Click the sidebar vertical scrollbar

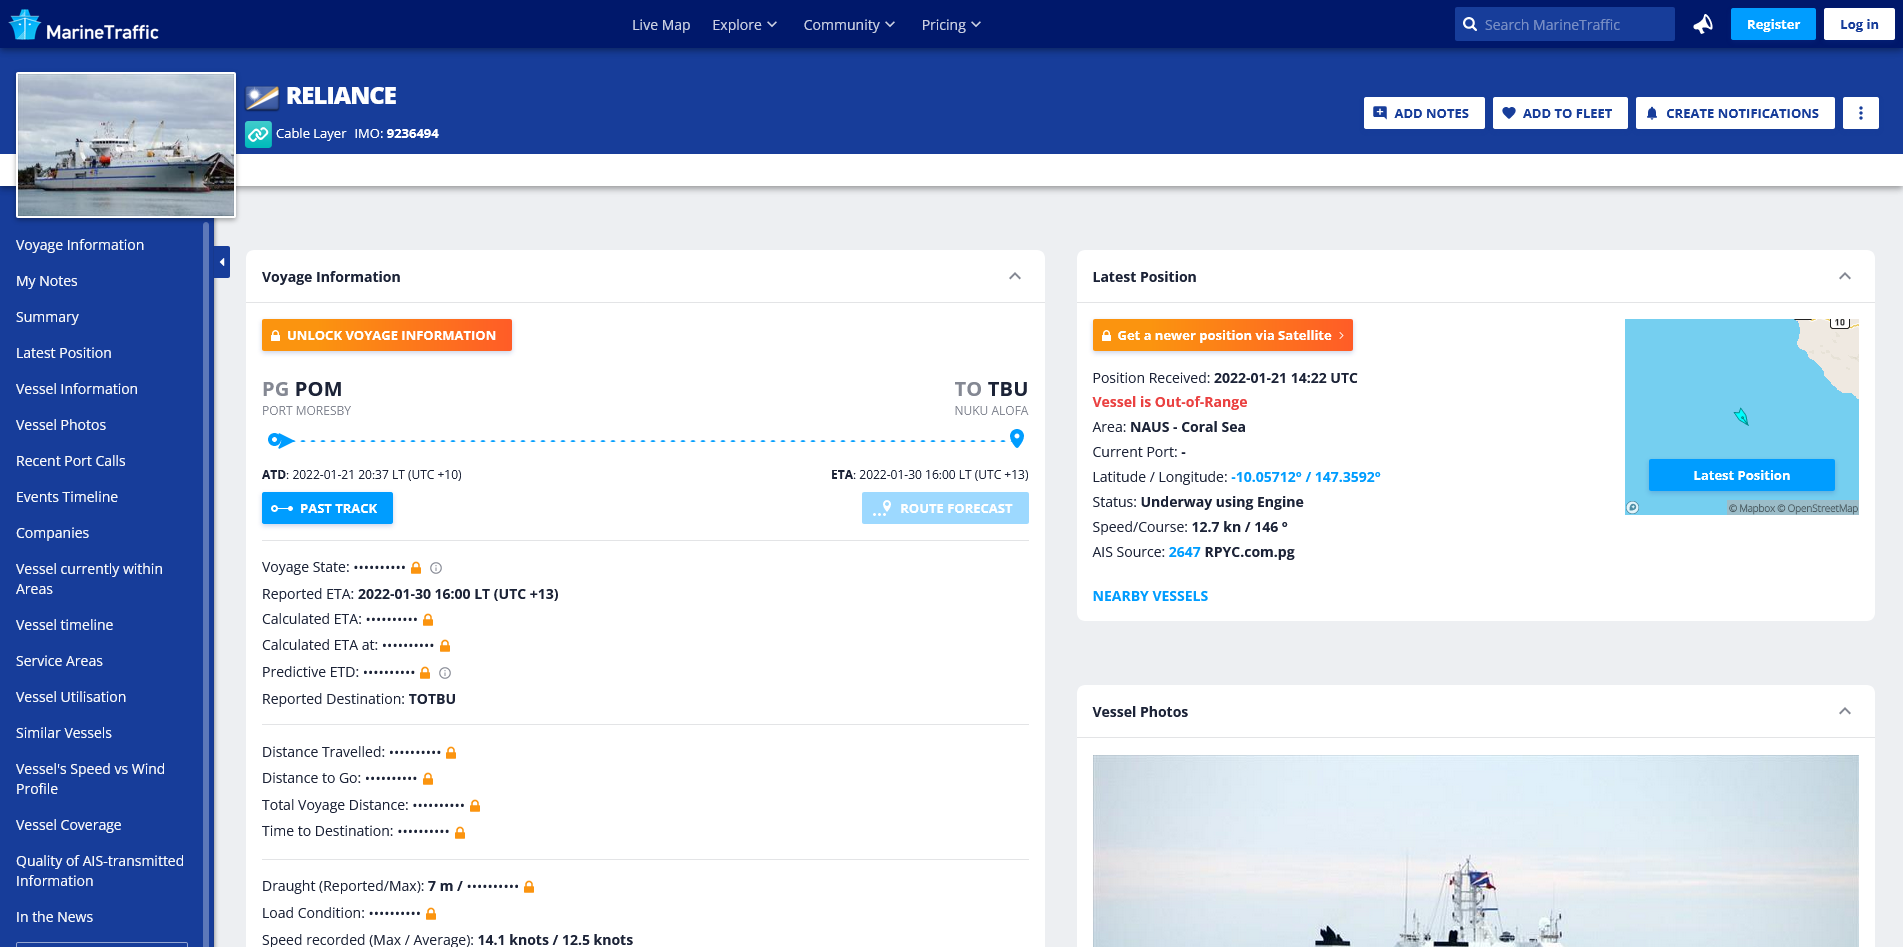[x=206, y=584]
